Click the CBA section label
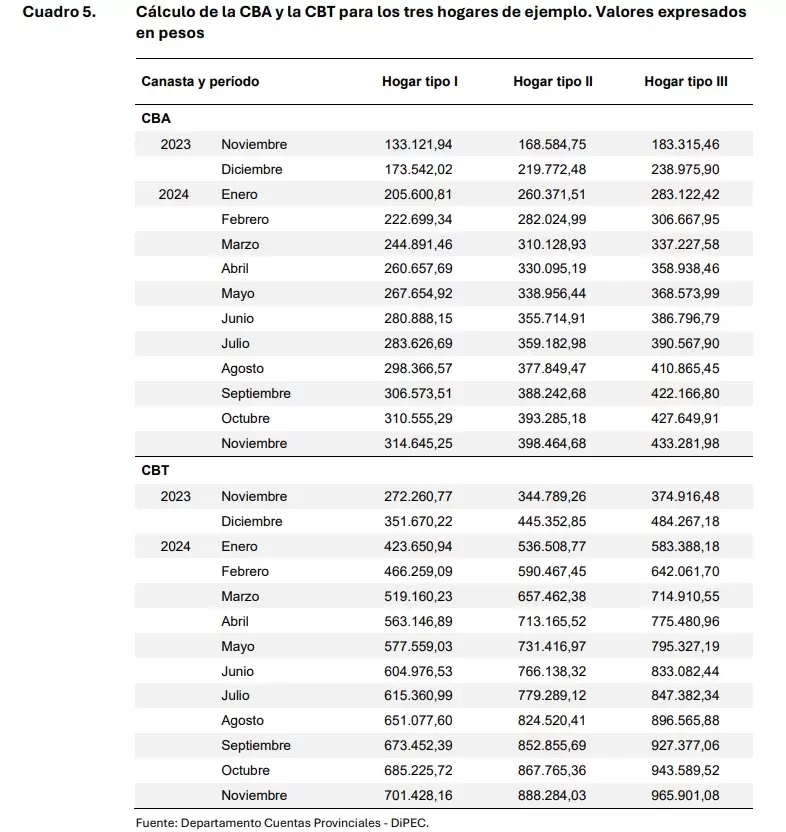This screenshot has width=786, height=832. pos(156,118)
